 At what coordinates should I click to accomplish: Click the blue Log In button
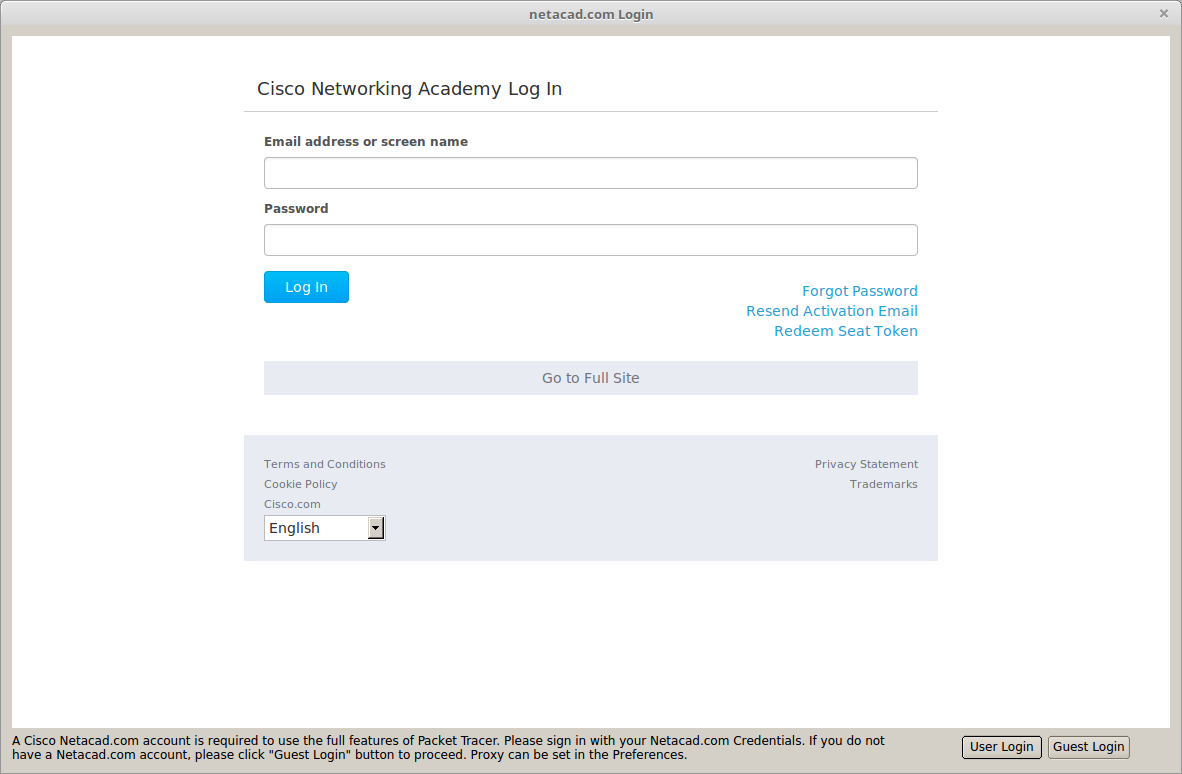point(306,287)
